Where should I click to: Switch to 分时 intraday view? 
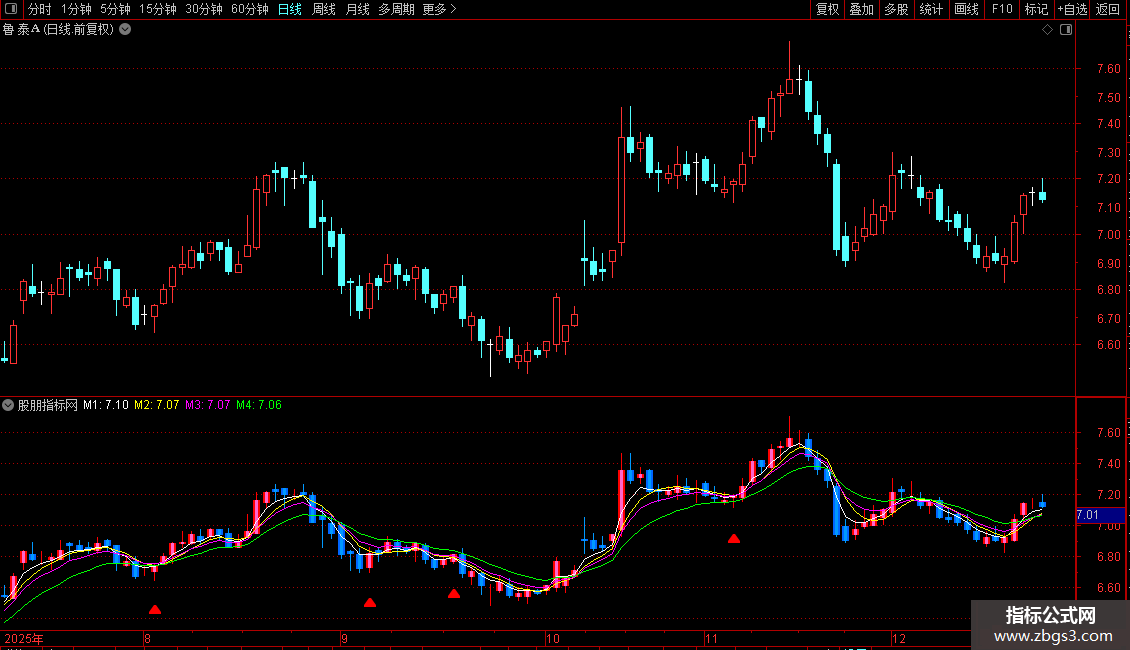40,9
